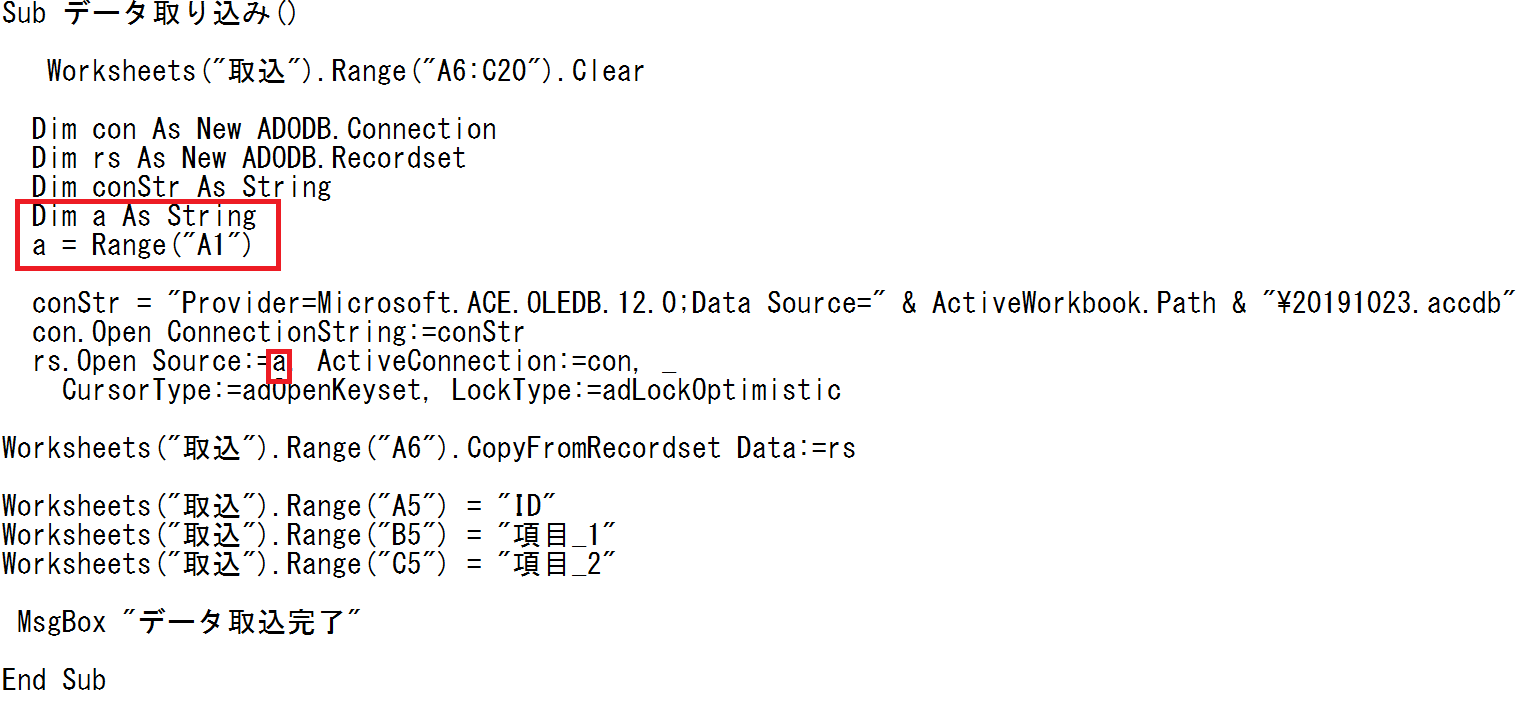Click the highlighted Dim a As String line
Screen dimensions: 1520x702
click(x=144, y=216)
